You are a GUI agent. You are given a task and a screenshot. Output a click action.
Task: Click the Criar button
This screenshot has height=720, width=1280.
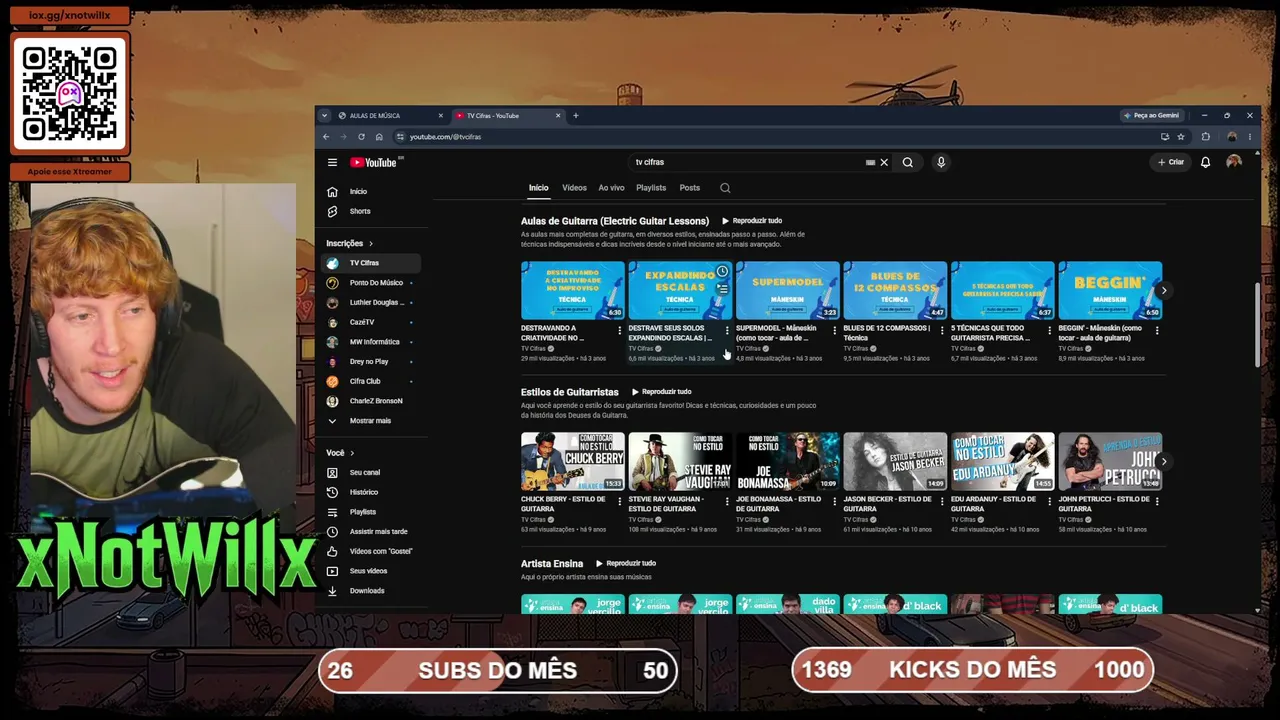[1171, 162]
